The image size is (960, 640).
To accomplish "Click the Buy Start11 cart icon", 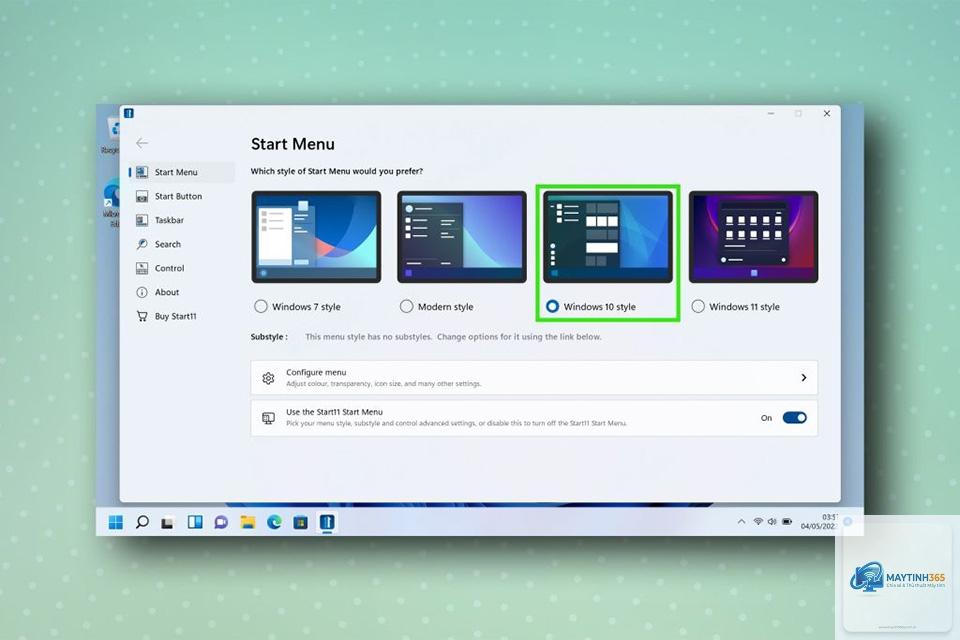I will point(142,316).
